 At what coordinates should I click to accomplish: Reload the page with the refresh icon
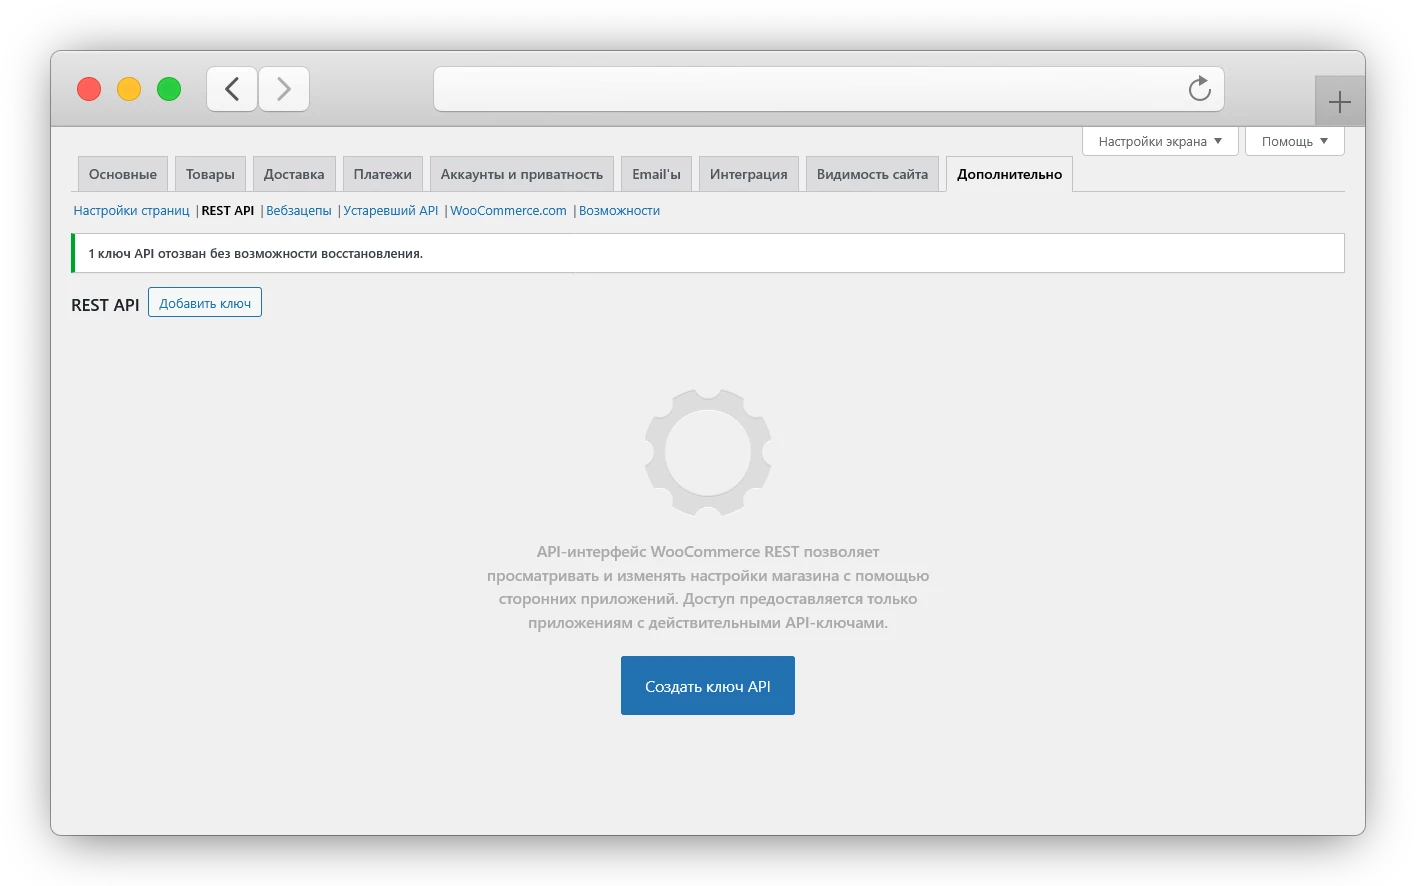pos(1199,90)
